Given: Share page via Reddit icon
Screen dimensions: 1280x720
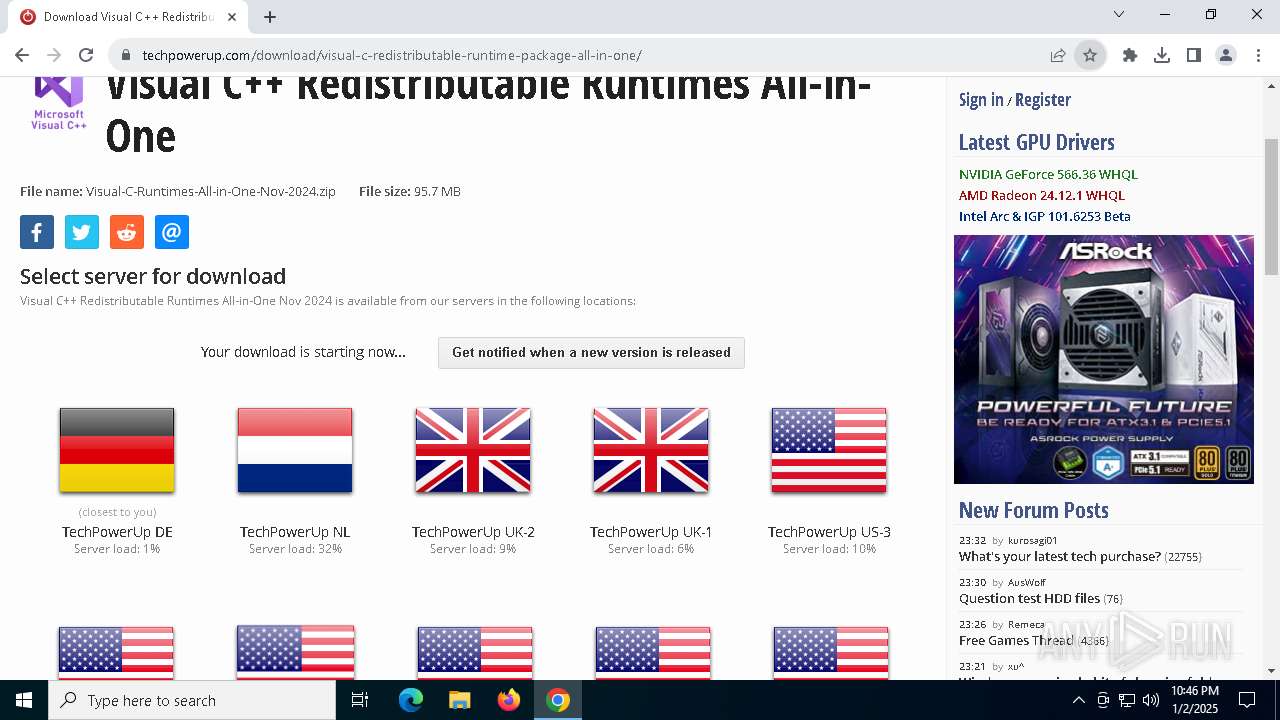Looking at the screenshot, I should (127, 232).
